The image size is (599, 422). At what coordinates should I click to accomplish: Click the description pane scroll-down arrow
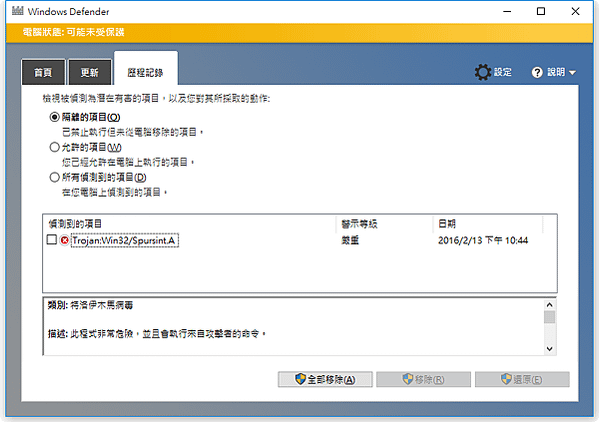click(x=550, y=349)
